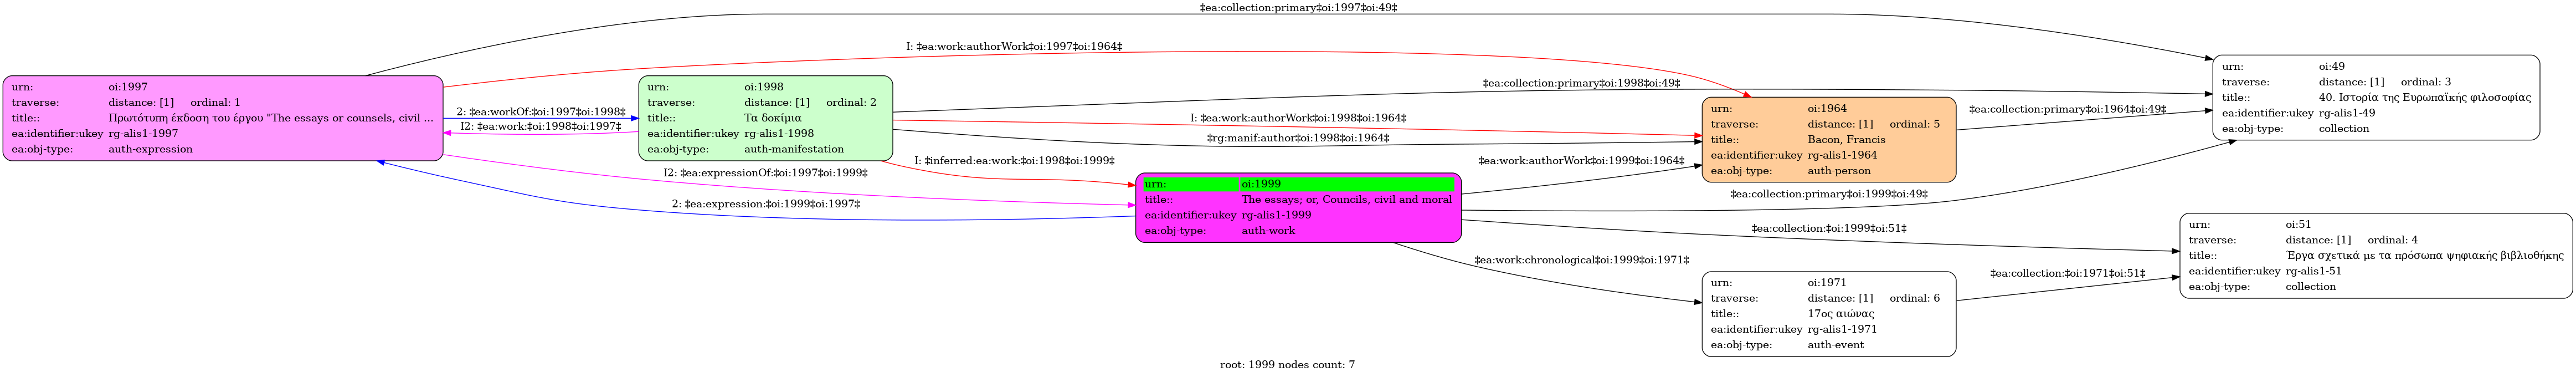2576x377 pixels.
Task: Click the auth-work object type value
Action: [x=1268, y=230]
